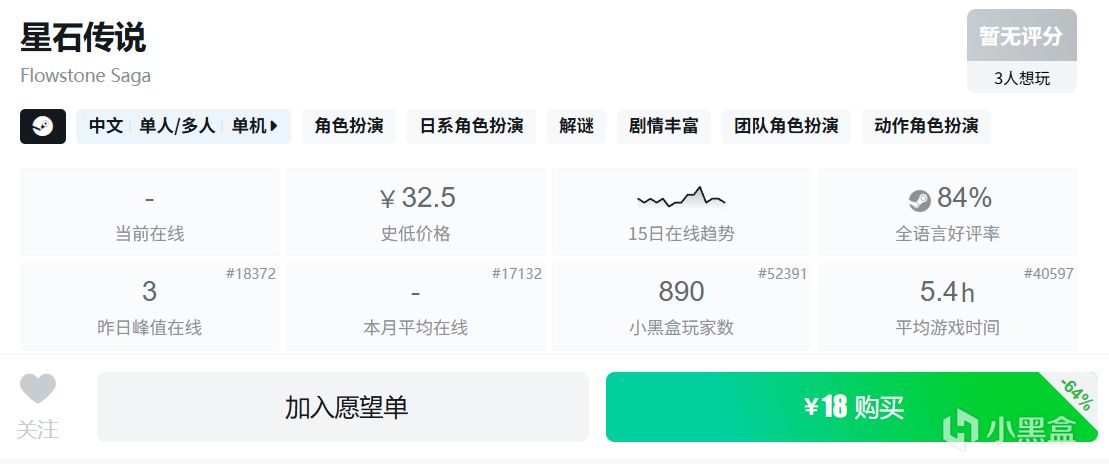View the 史低价格 ¥32.5 card
The width and height of the screenshot is (1109, 464).
[x=415, y=211]
